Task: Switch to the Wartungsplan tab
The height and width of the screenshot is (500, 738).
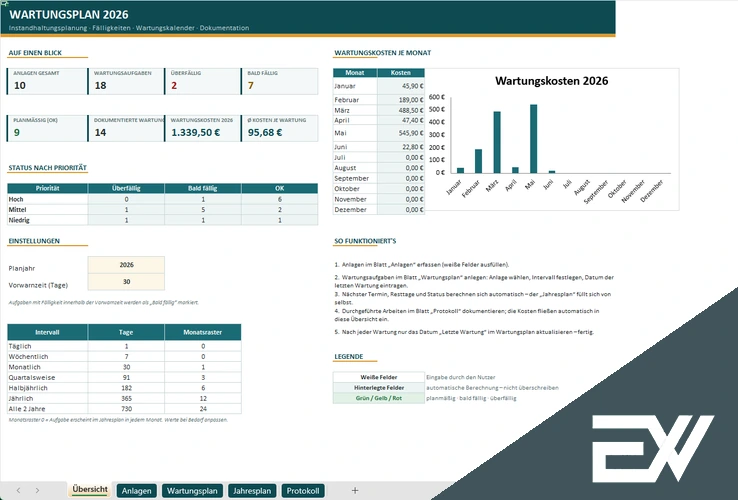Action: coord(192,491)
